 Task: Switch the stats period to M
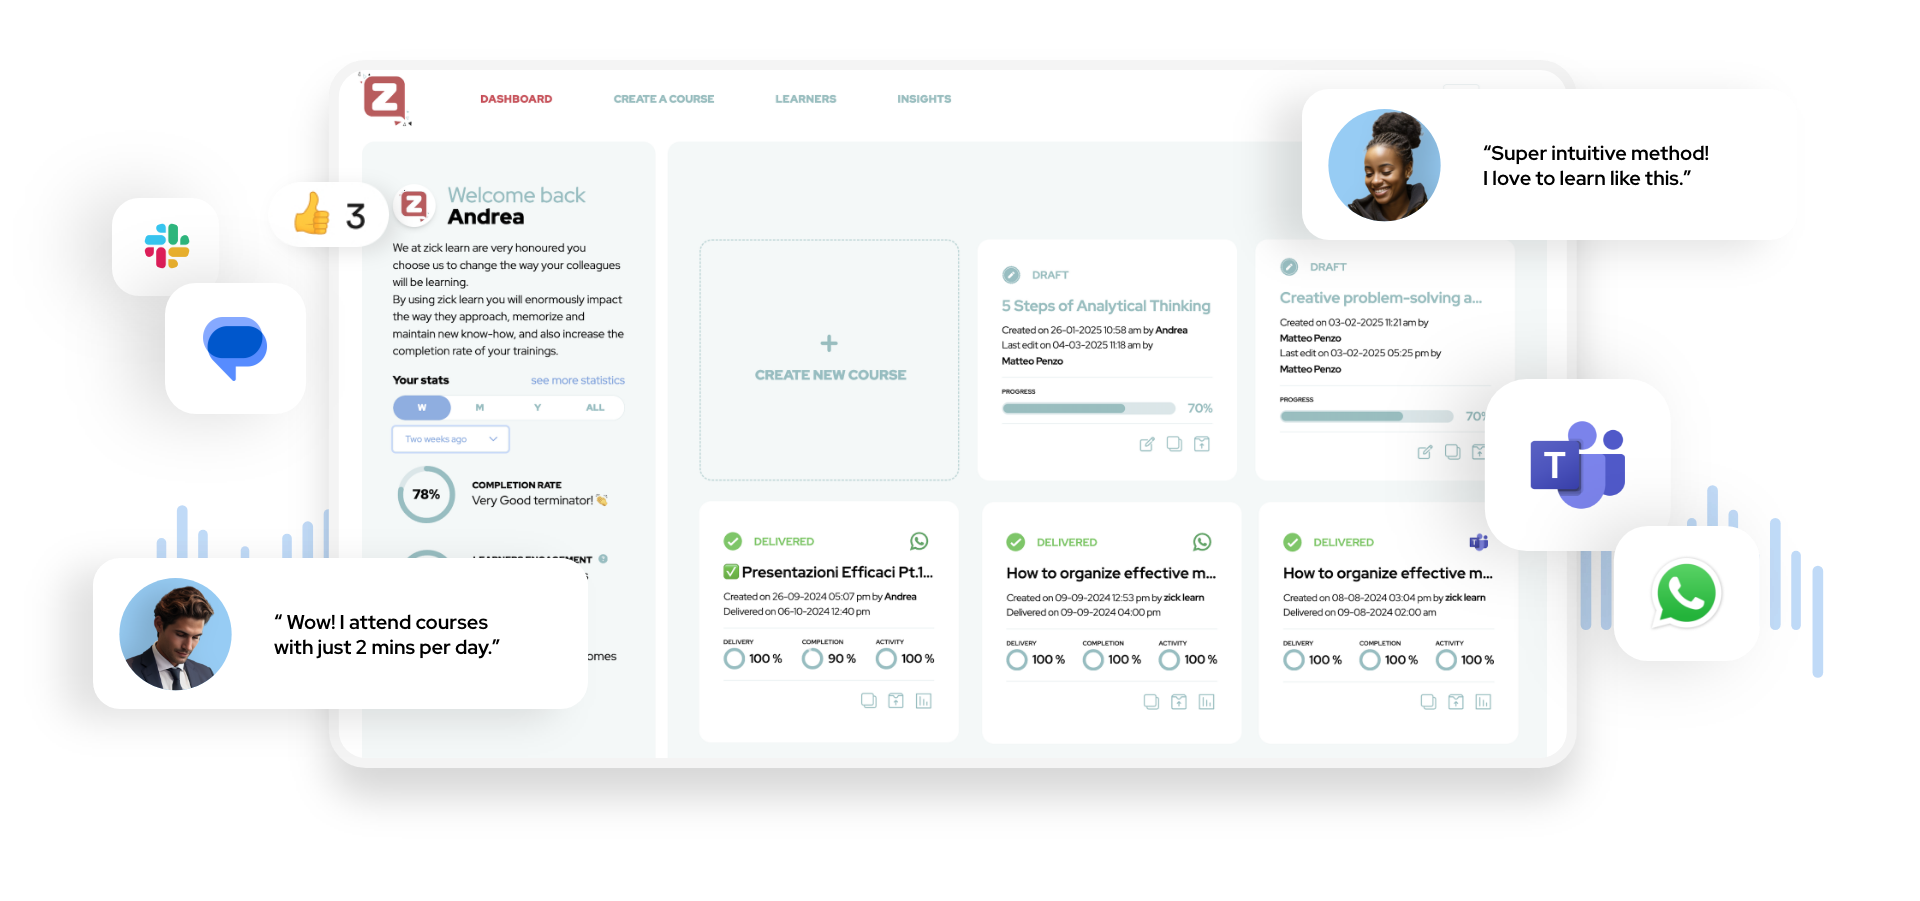[x=479, y=407]
